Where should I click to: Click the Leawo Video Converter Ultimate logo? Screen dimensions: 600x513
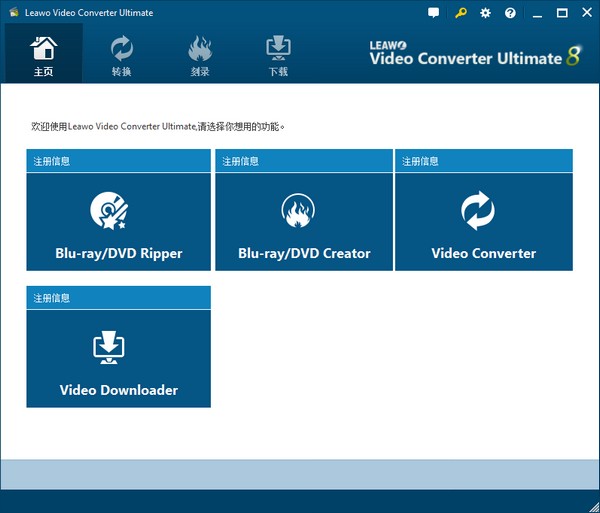(475, 54)
